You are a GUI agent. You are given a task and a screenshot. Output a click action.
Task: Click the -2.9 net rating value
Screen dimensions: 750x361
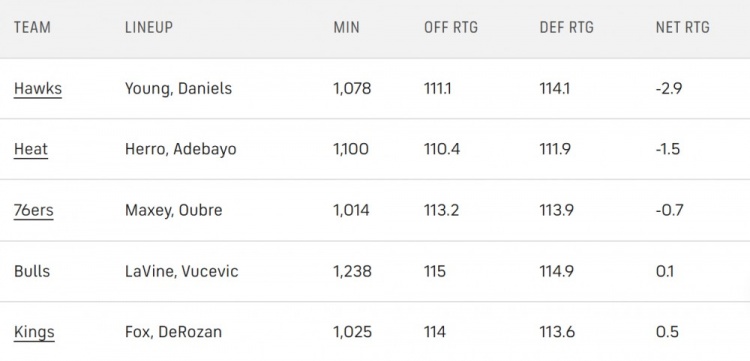click(x=669, y=88)
